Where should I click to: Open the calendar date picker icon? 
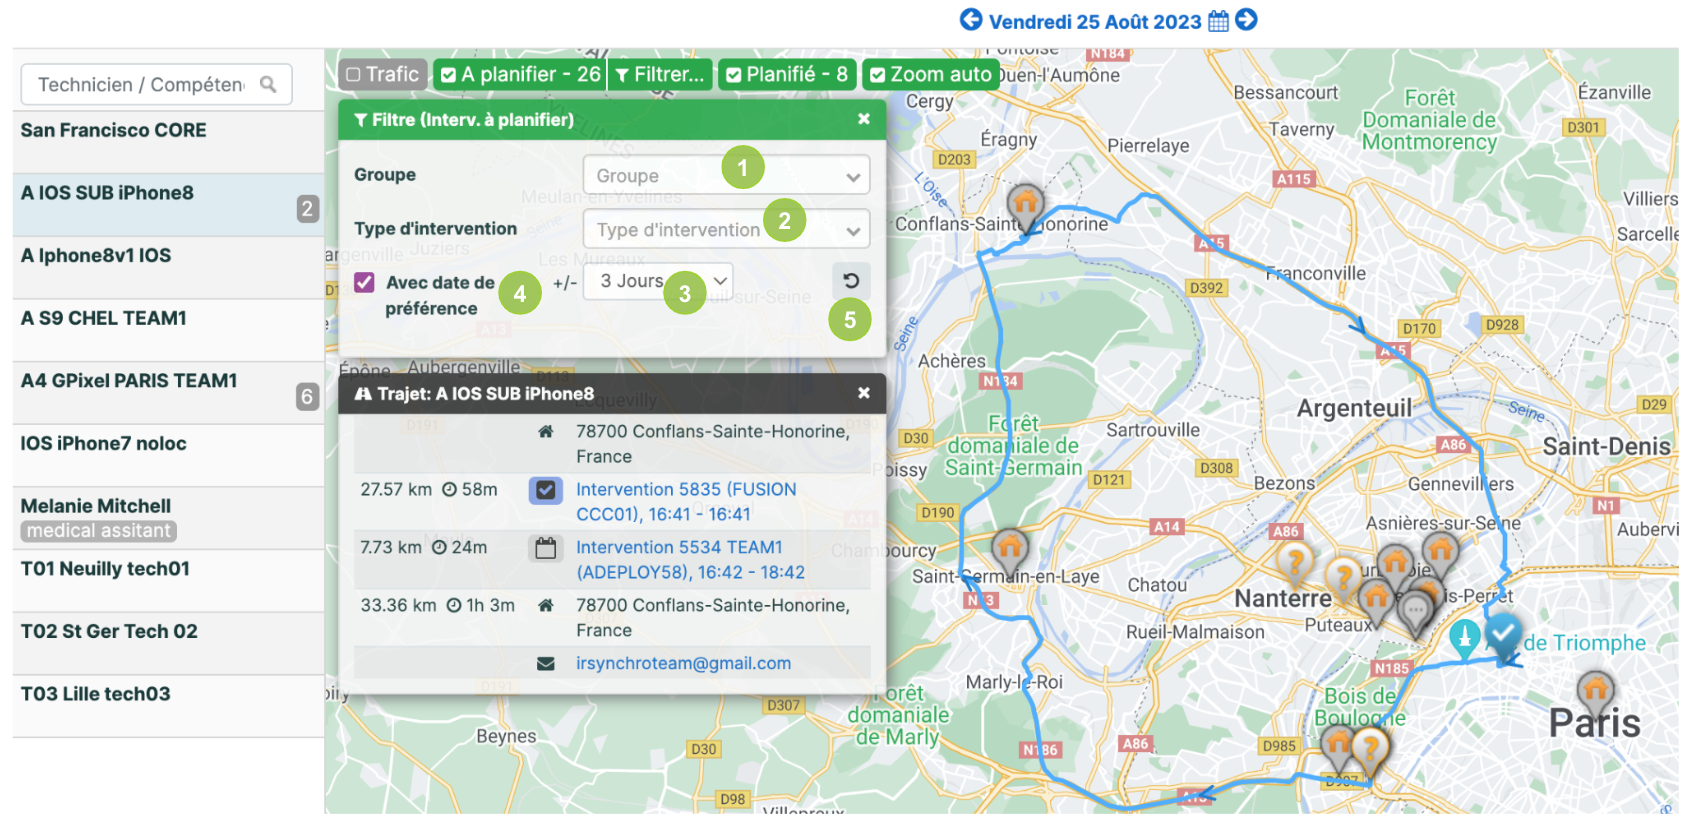pyautogui.click(x=1218, y=21)
